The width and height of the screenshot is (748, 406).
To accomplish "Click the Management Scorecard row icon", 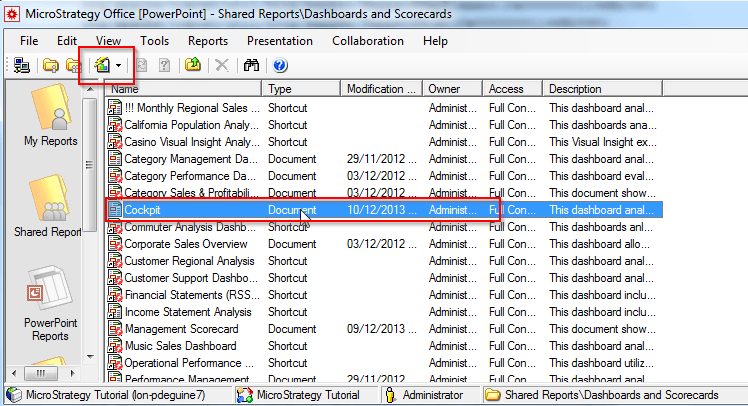I will point(114,329).
